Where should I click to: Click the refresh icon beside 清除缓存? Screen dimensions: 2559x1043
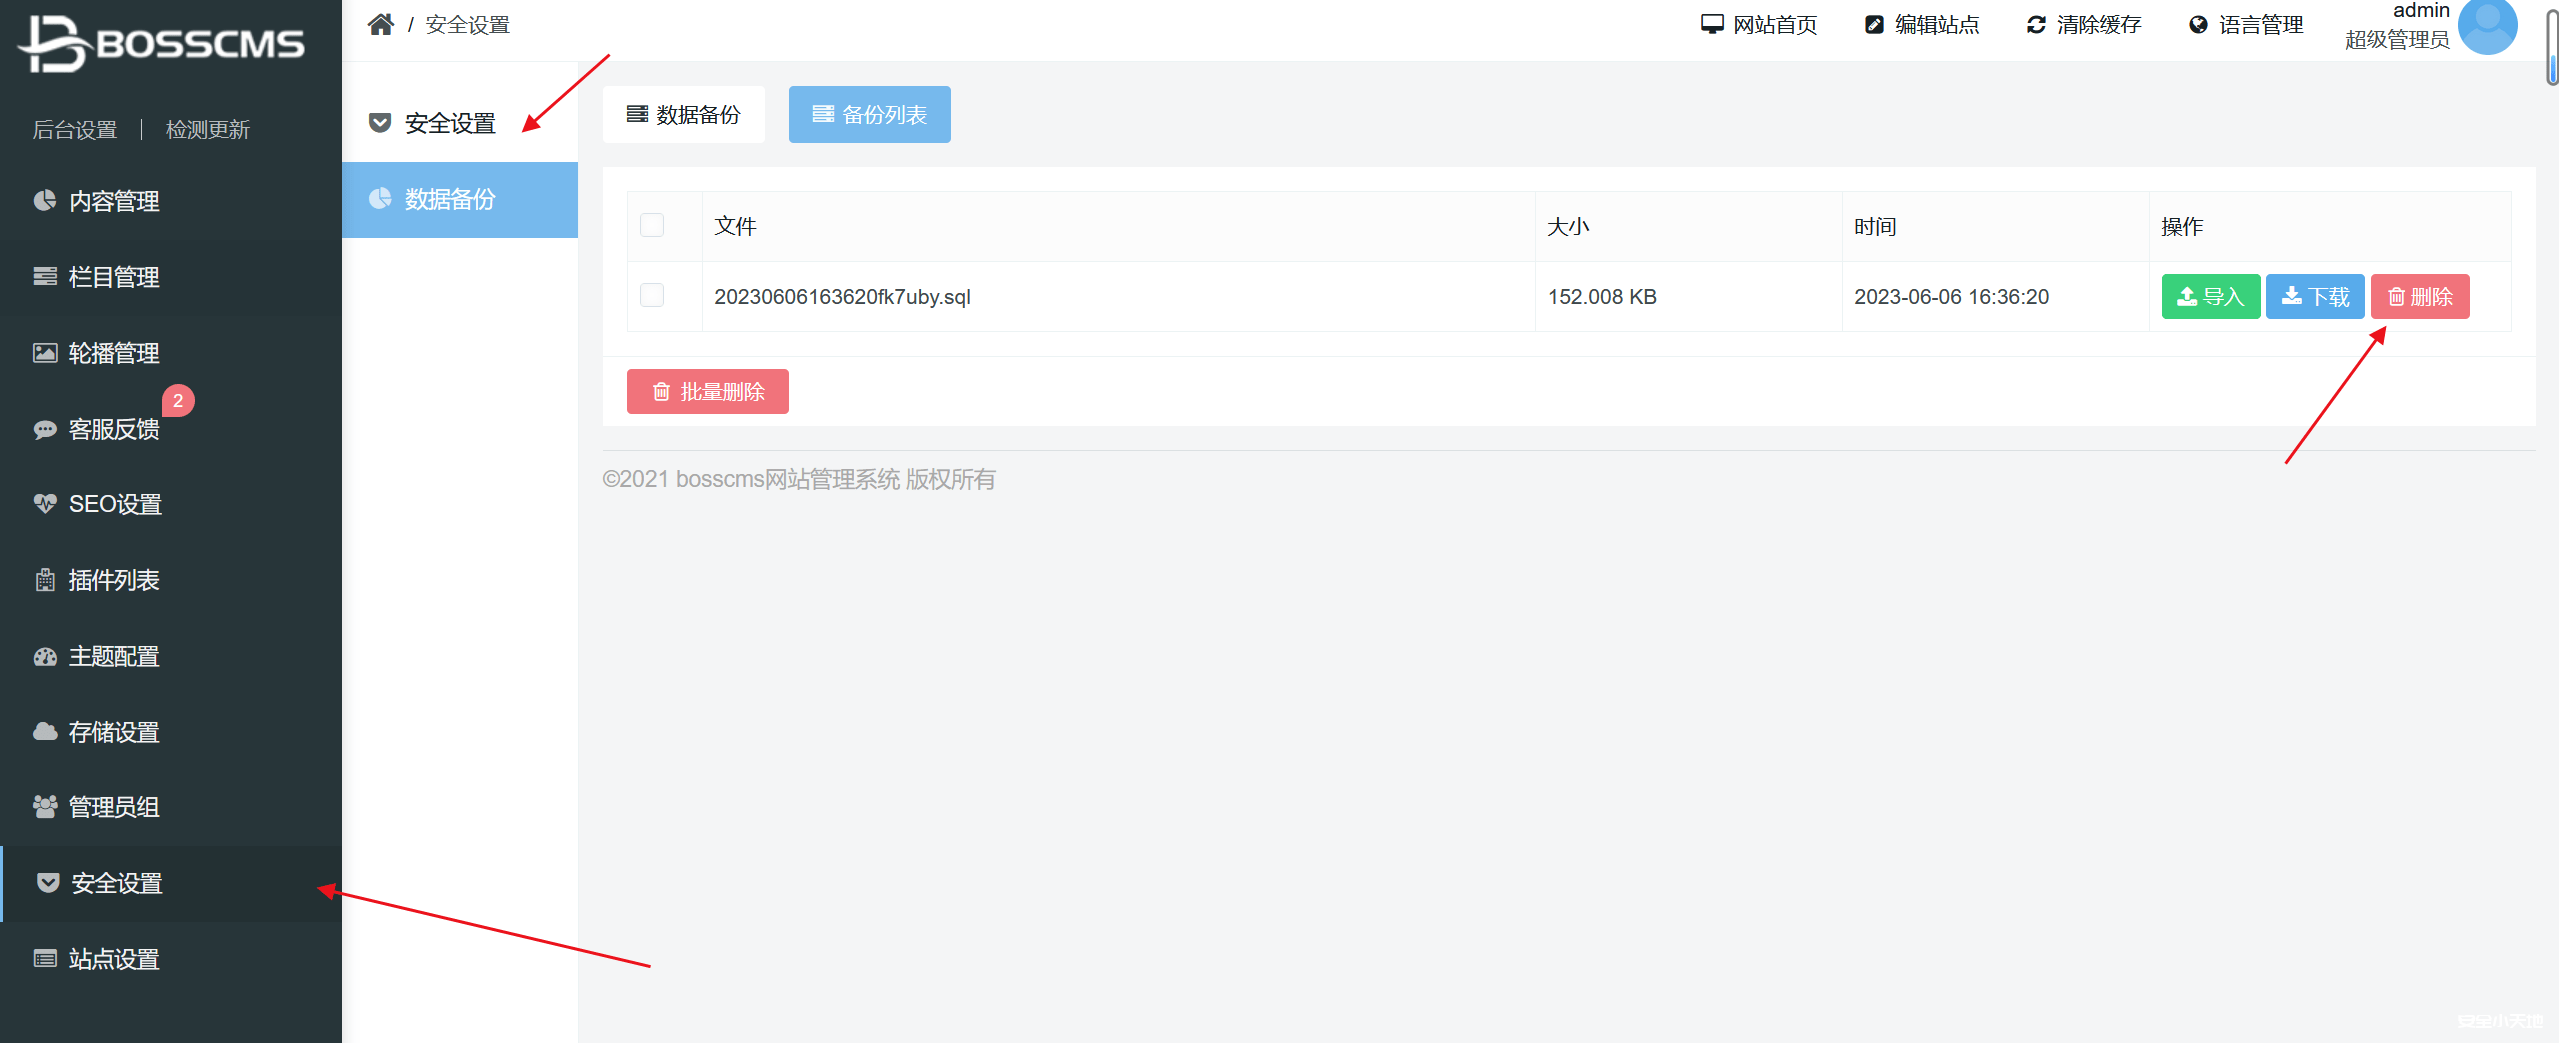click(2036, 24)
